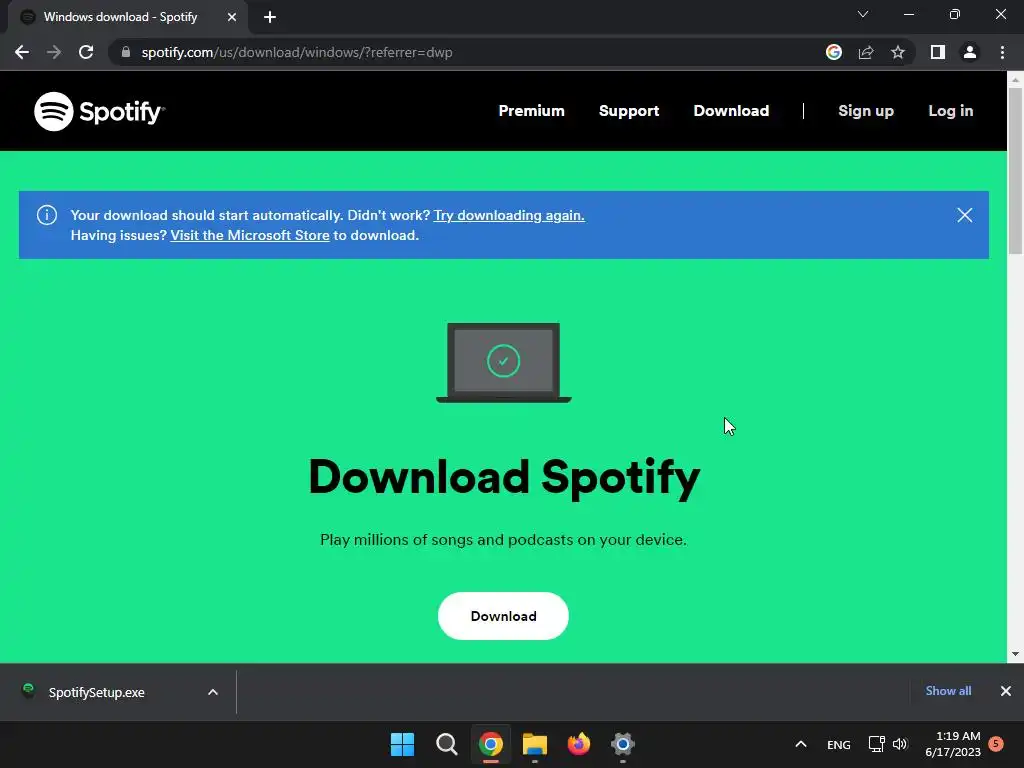Screen dimensions: 1024x768
Task: Open a new tab with plus icon
Action: pyautogui.click(x=270, y=17)
